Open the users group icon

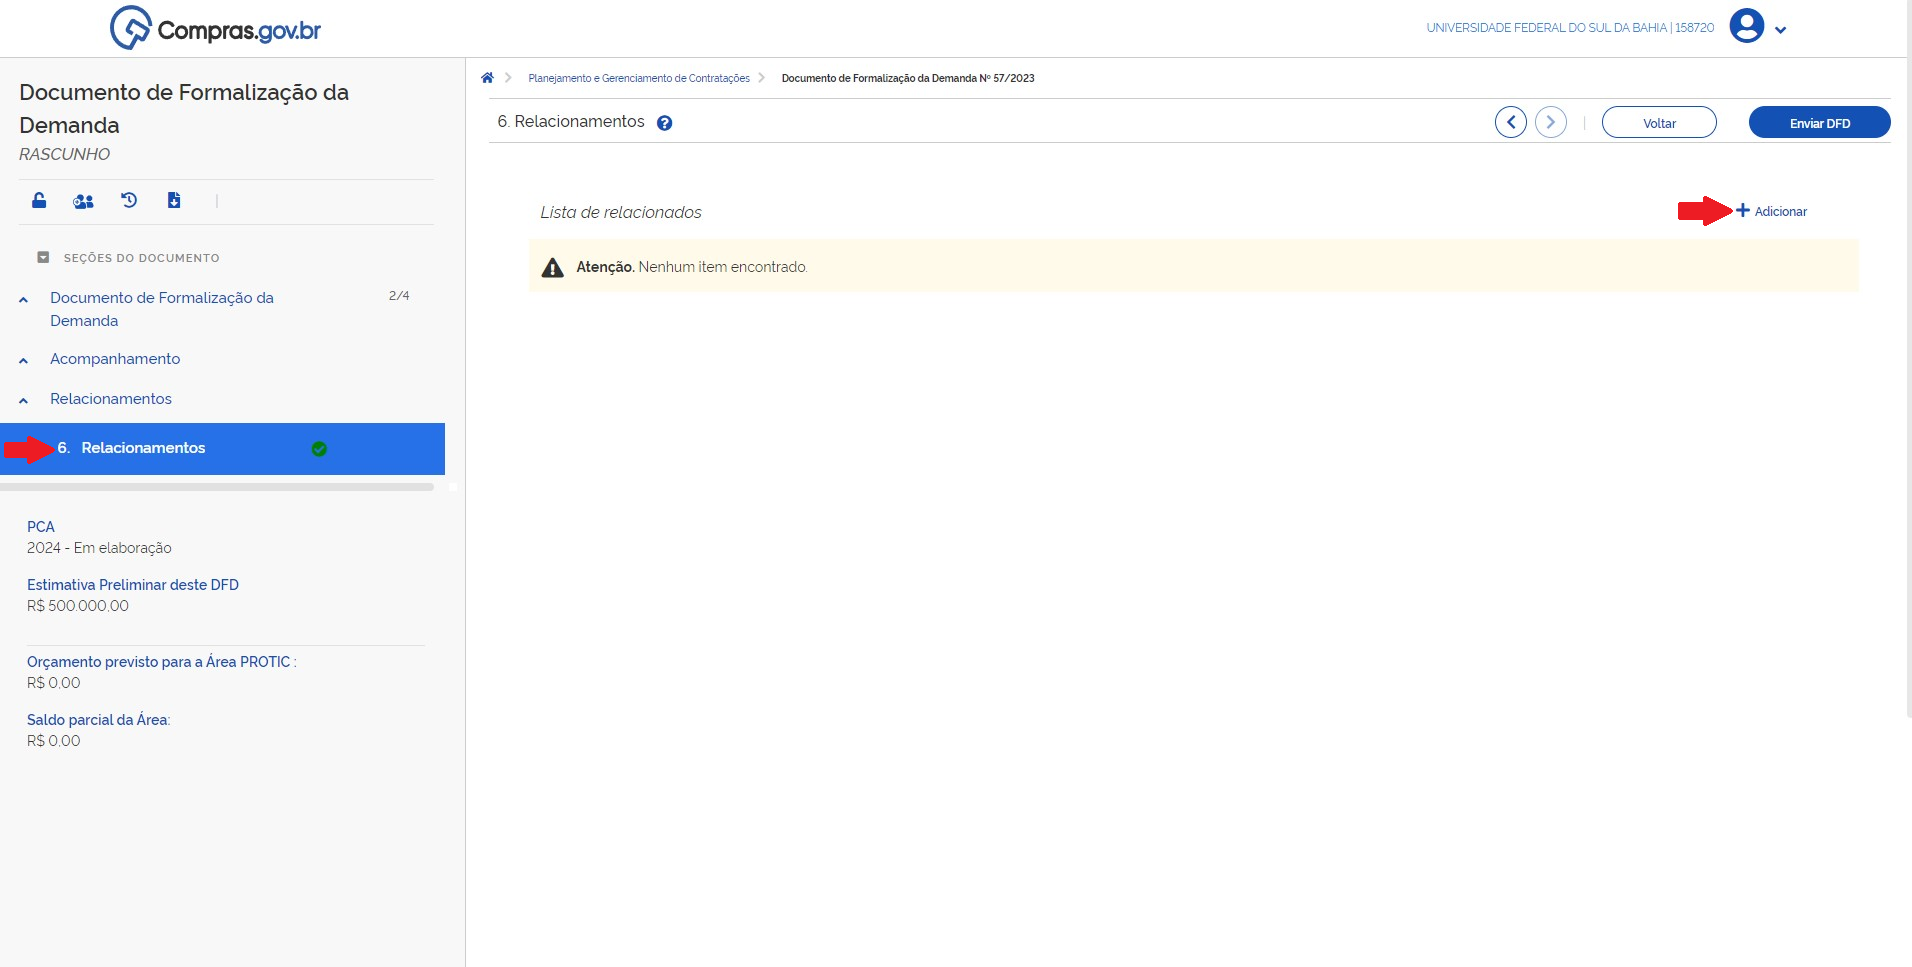click(x=83, y=201)
